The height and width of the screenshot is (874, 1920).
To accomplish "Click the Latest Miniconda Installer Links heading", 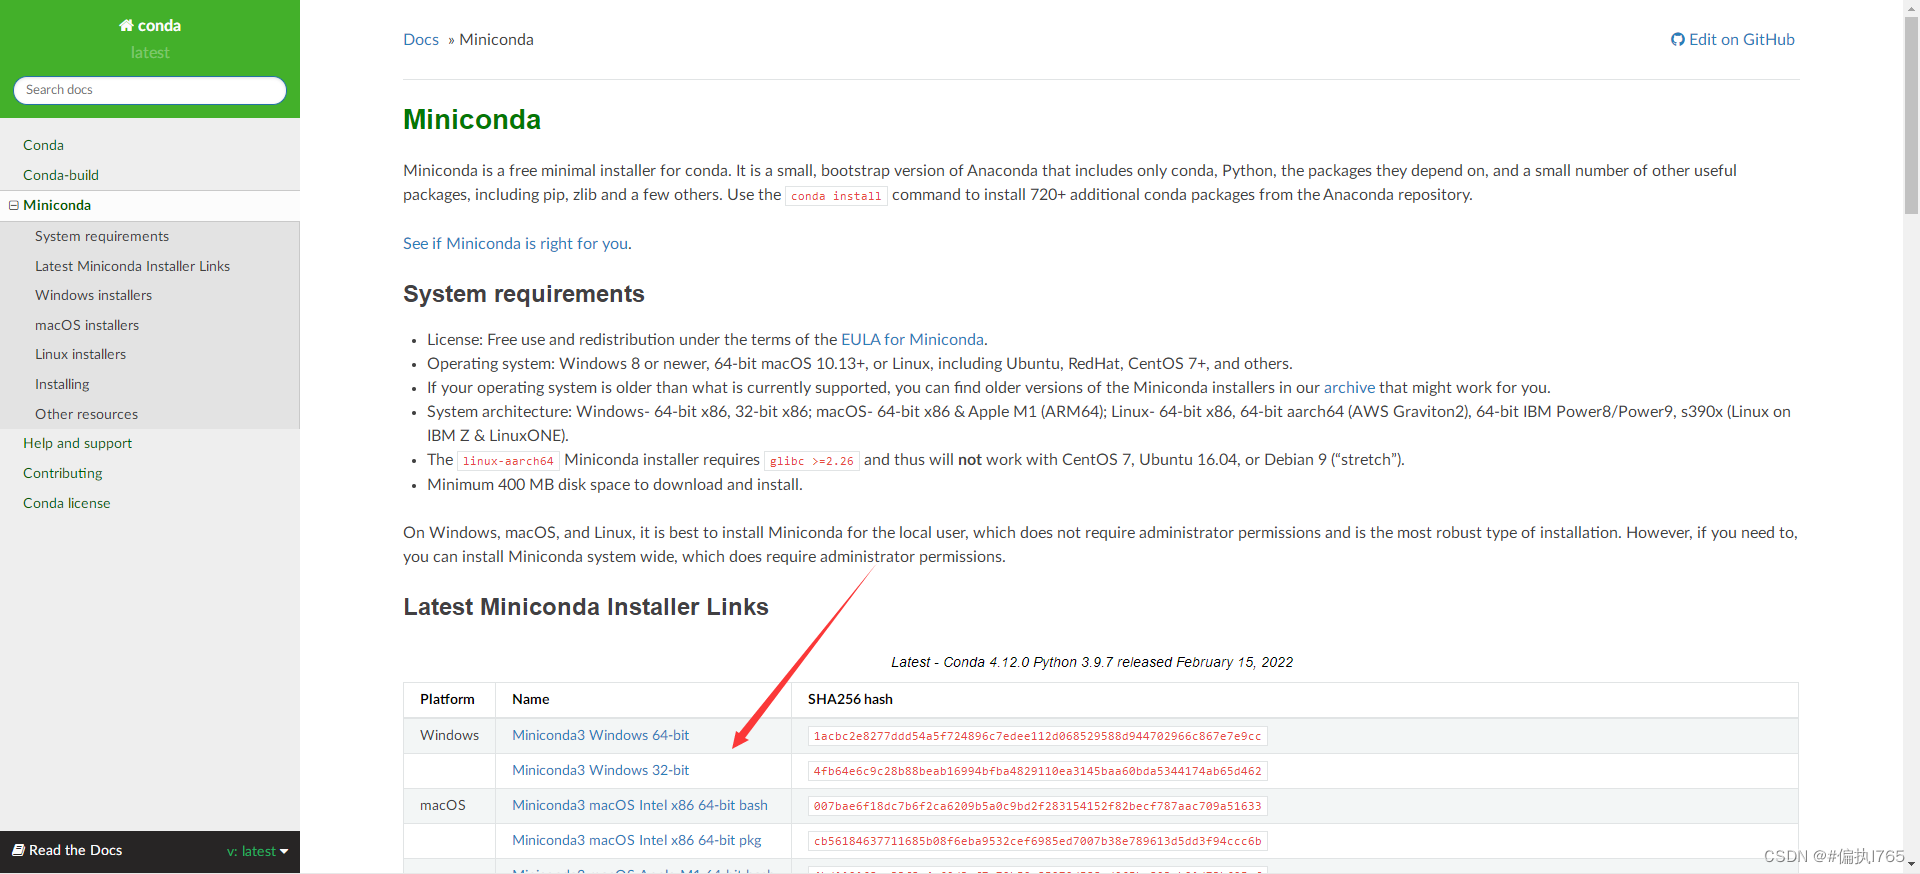I will pos(586,607).
